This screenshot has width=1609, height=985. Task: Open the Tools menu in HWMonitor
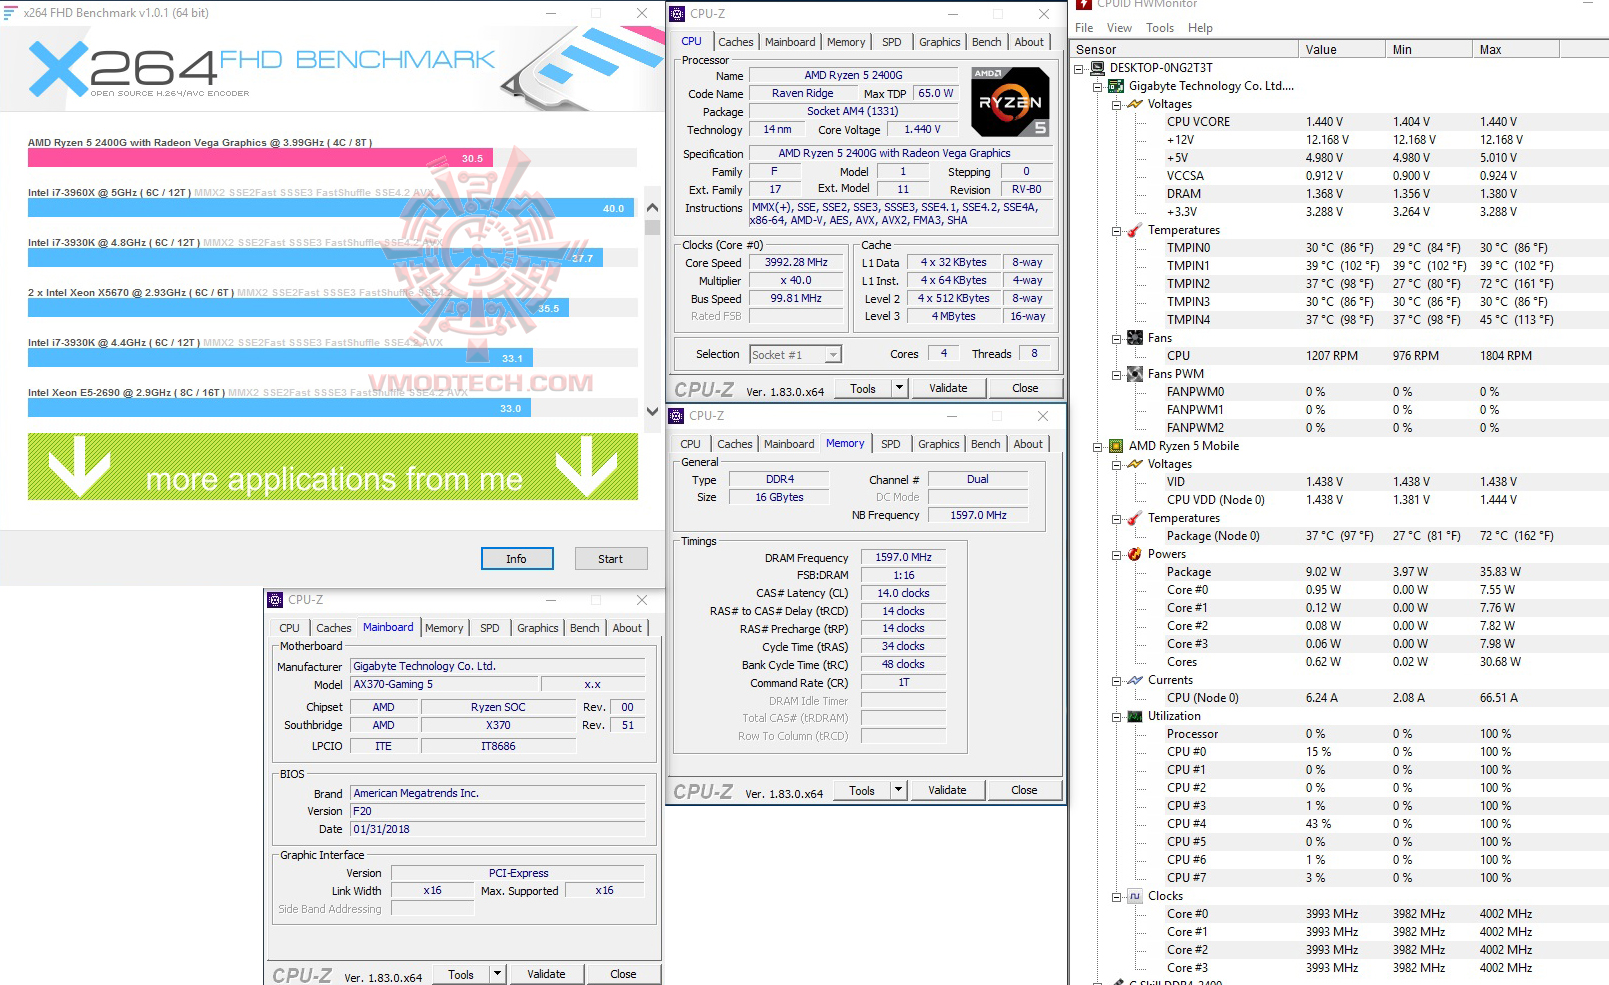pos(1159,28)
